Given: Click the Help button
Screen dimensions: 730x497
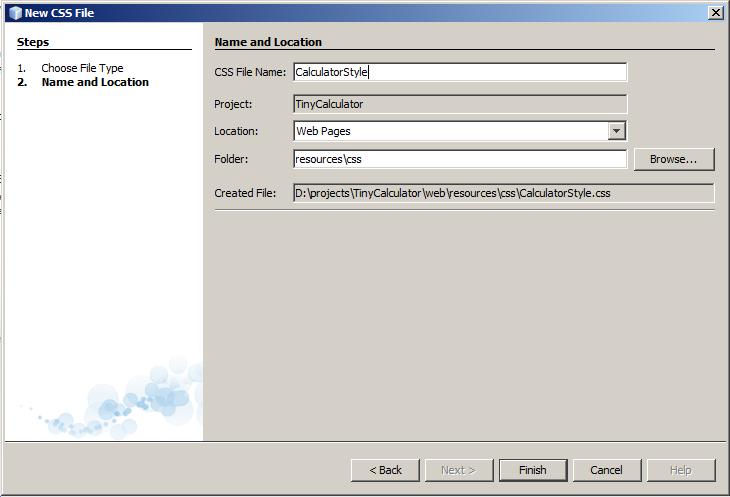Looking at the screenshot, I should 680,470.
